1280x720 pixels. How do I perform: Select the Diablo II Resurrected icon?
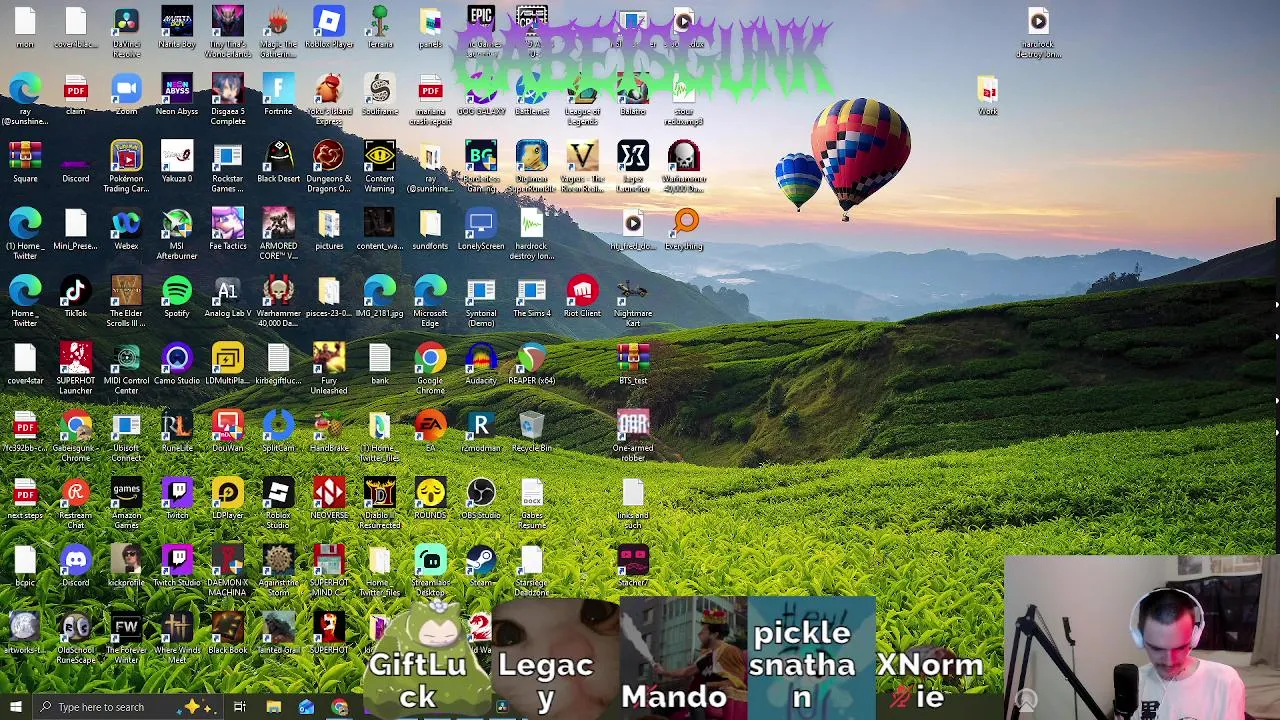[379, 503]
